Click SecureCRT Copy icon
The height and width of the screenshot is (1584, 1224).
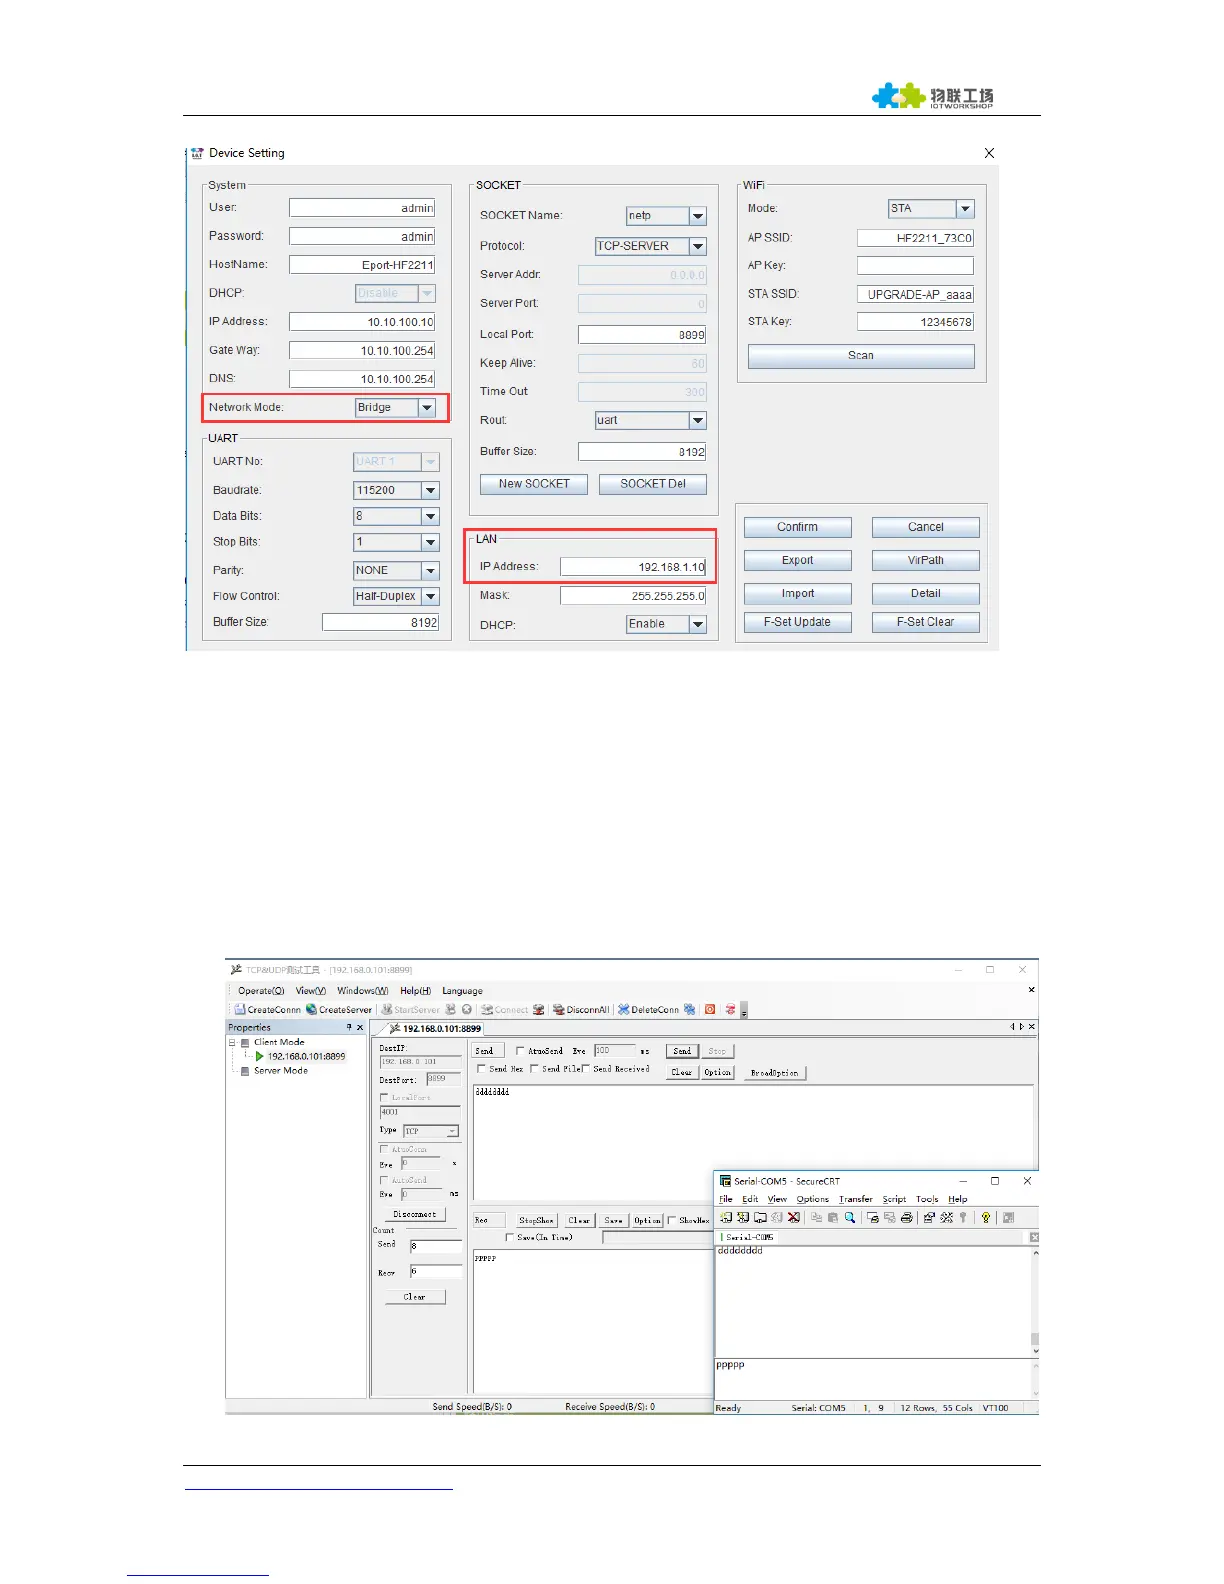click(816, 1217)
